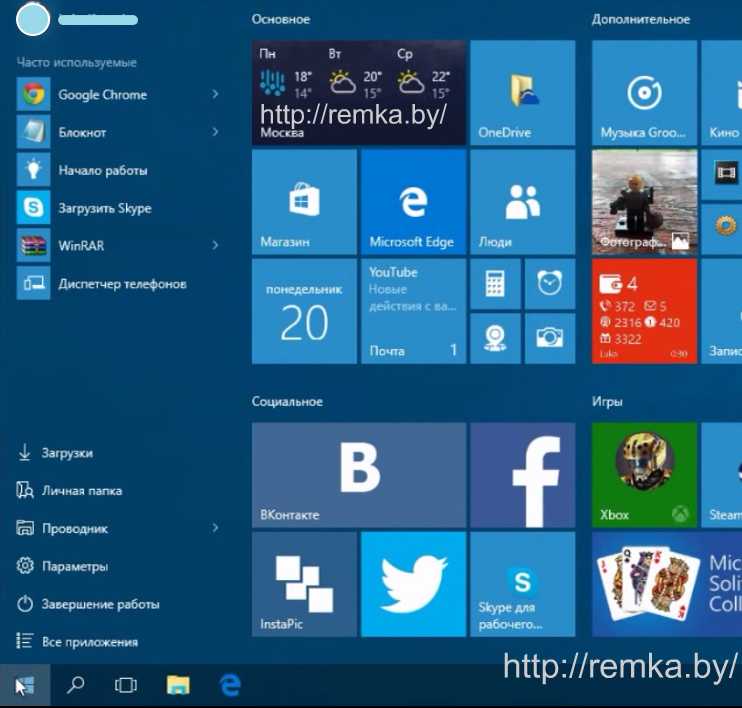Expand Блокнот jump list arrow
Viewport: 742px width, 708px height.
215,132
